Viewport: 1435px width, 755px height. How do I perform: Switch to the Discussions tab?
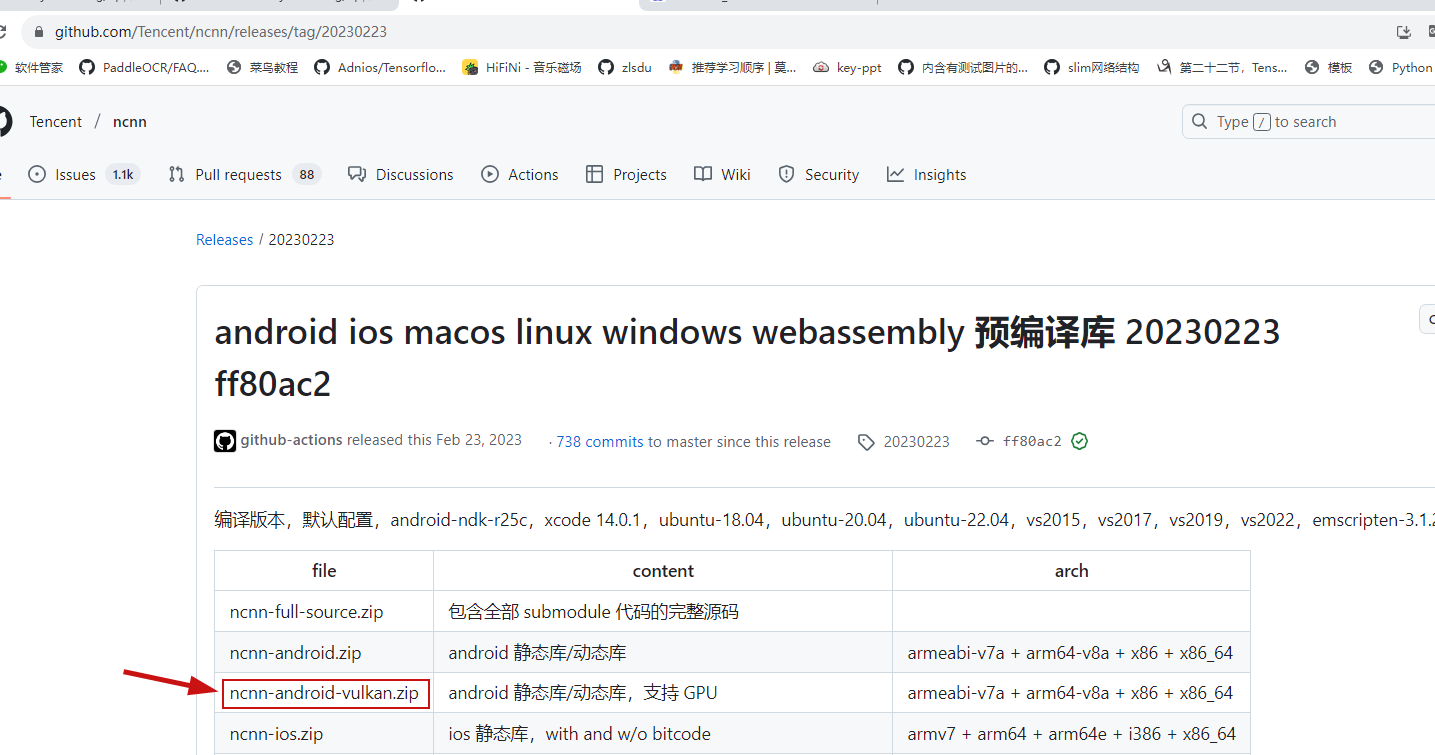coord(401,174)
